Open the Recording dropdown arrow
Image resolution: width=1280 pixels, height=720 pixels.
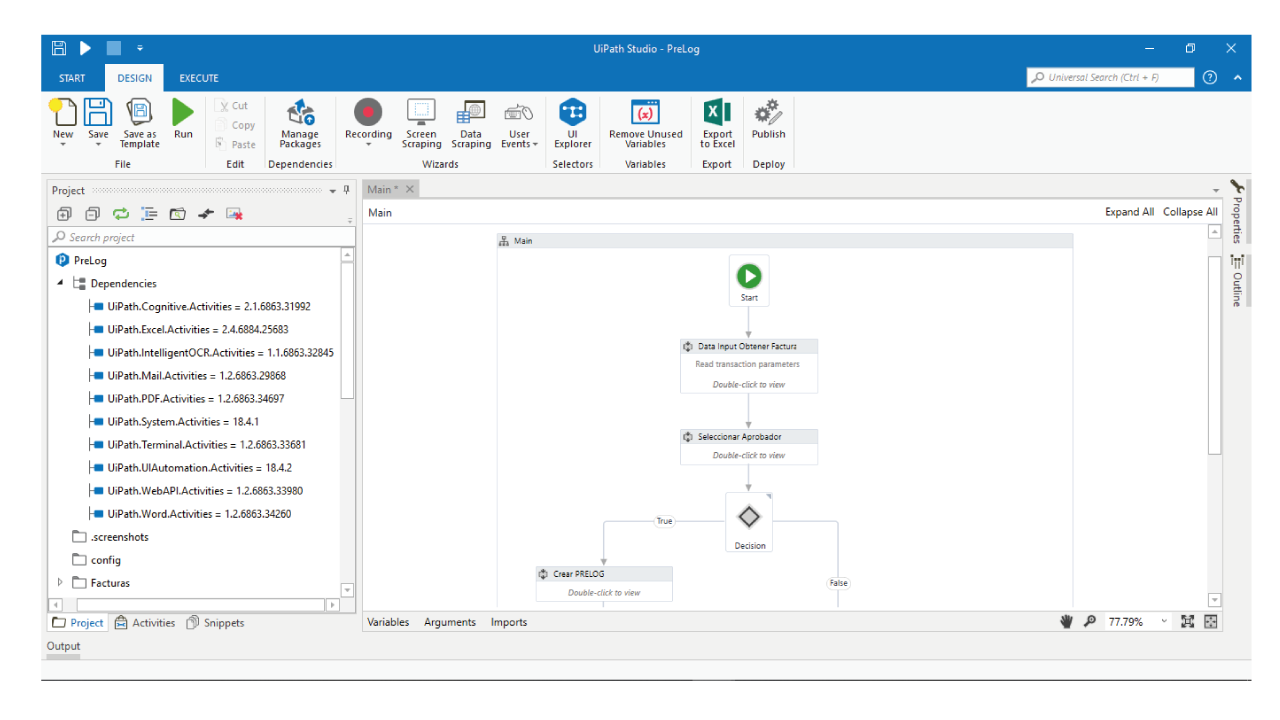(x=368, y=145)
